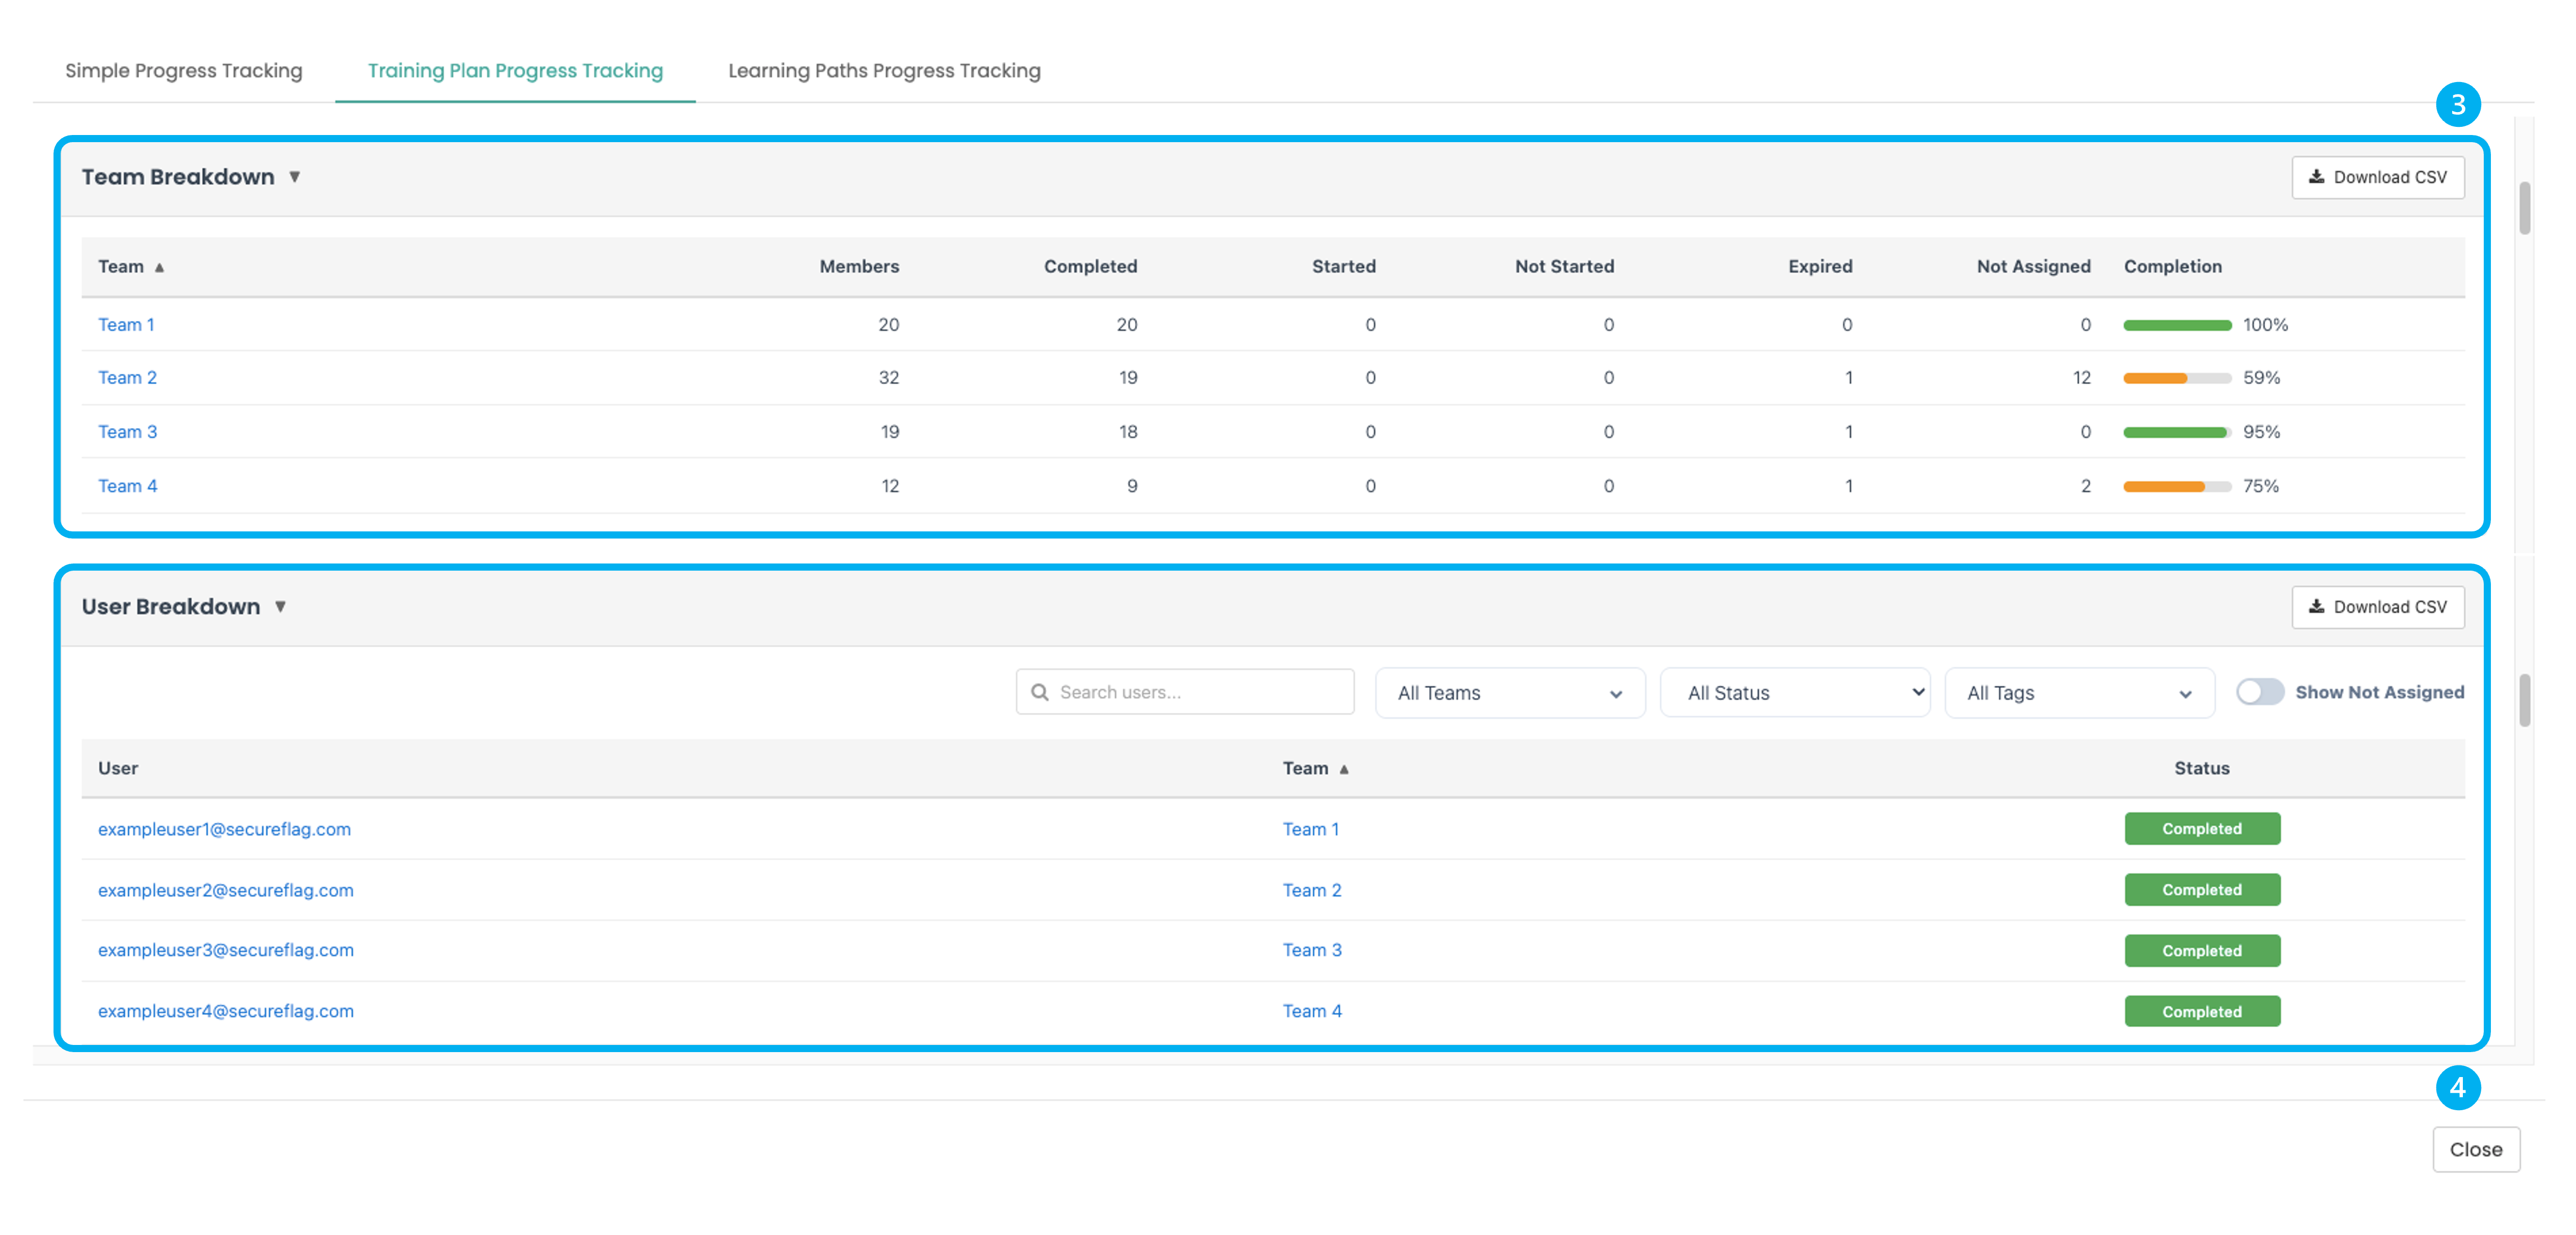The height and width of the screenshot is (1235, 2576).
Task: Switch to Learning Paths Progress Tracking tab
Action: click(883, 71)
